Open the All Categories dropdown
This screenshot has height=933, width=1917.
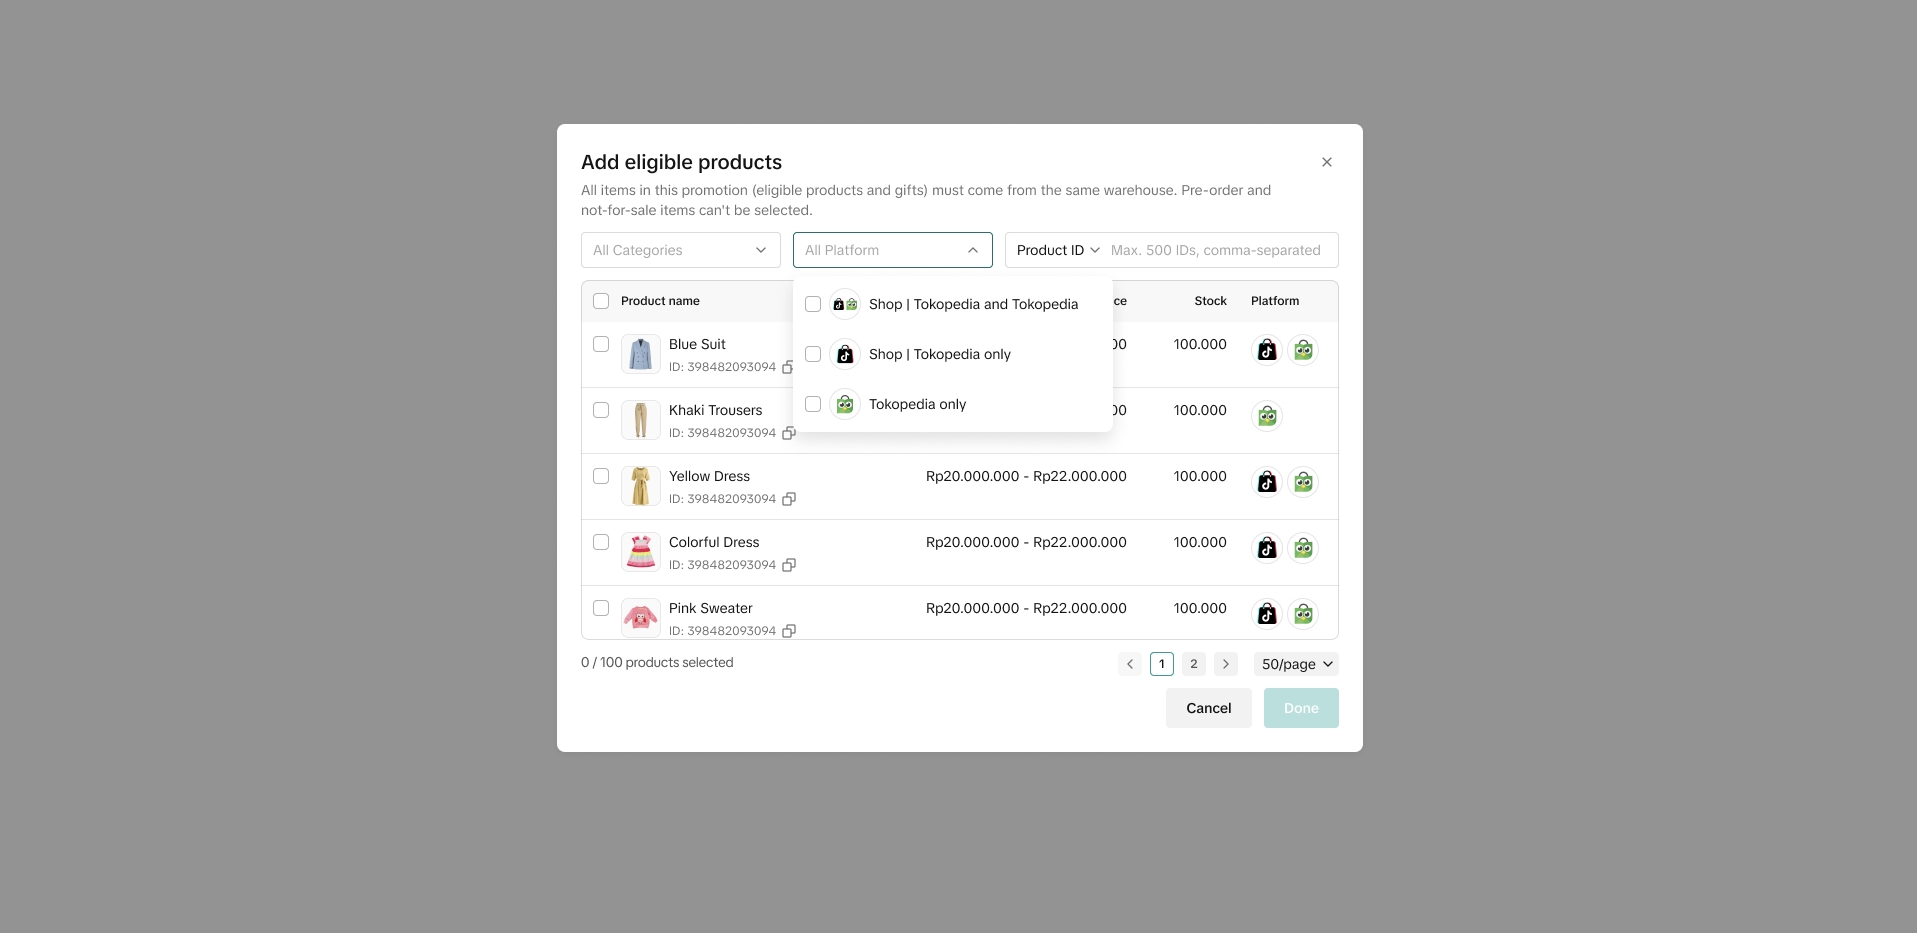point(680,250)
